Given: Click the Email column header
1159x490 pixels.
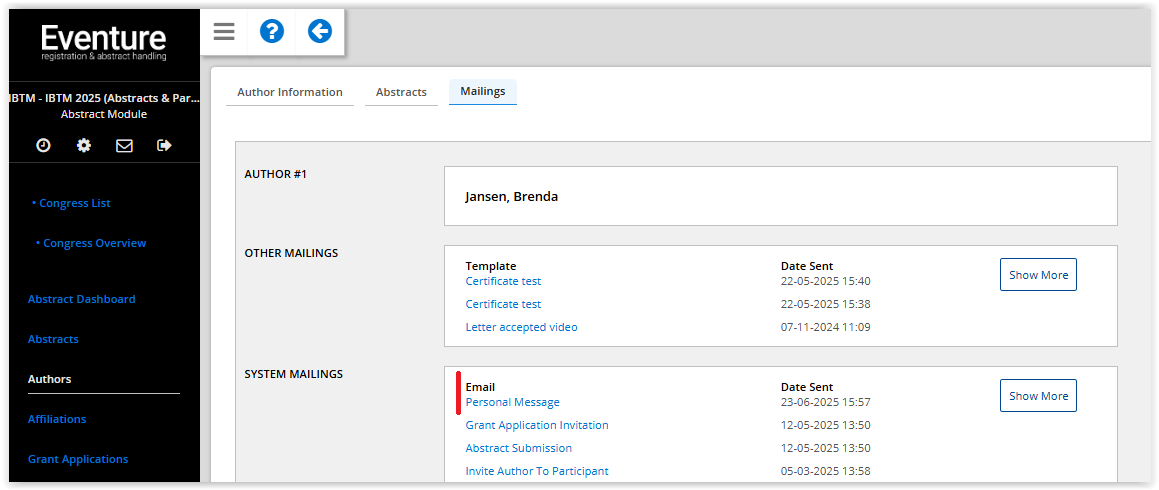Looking at the screenshot, I should point(480,387).
